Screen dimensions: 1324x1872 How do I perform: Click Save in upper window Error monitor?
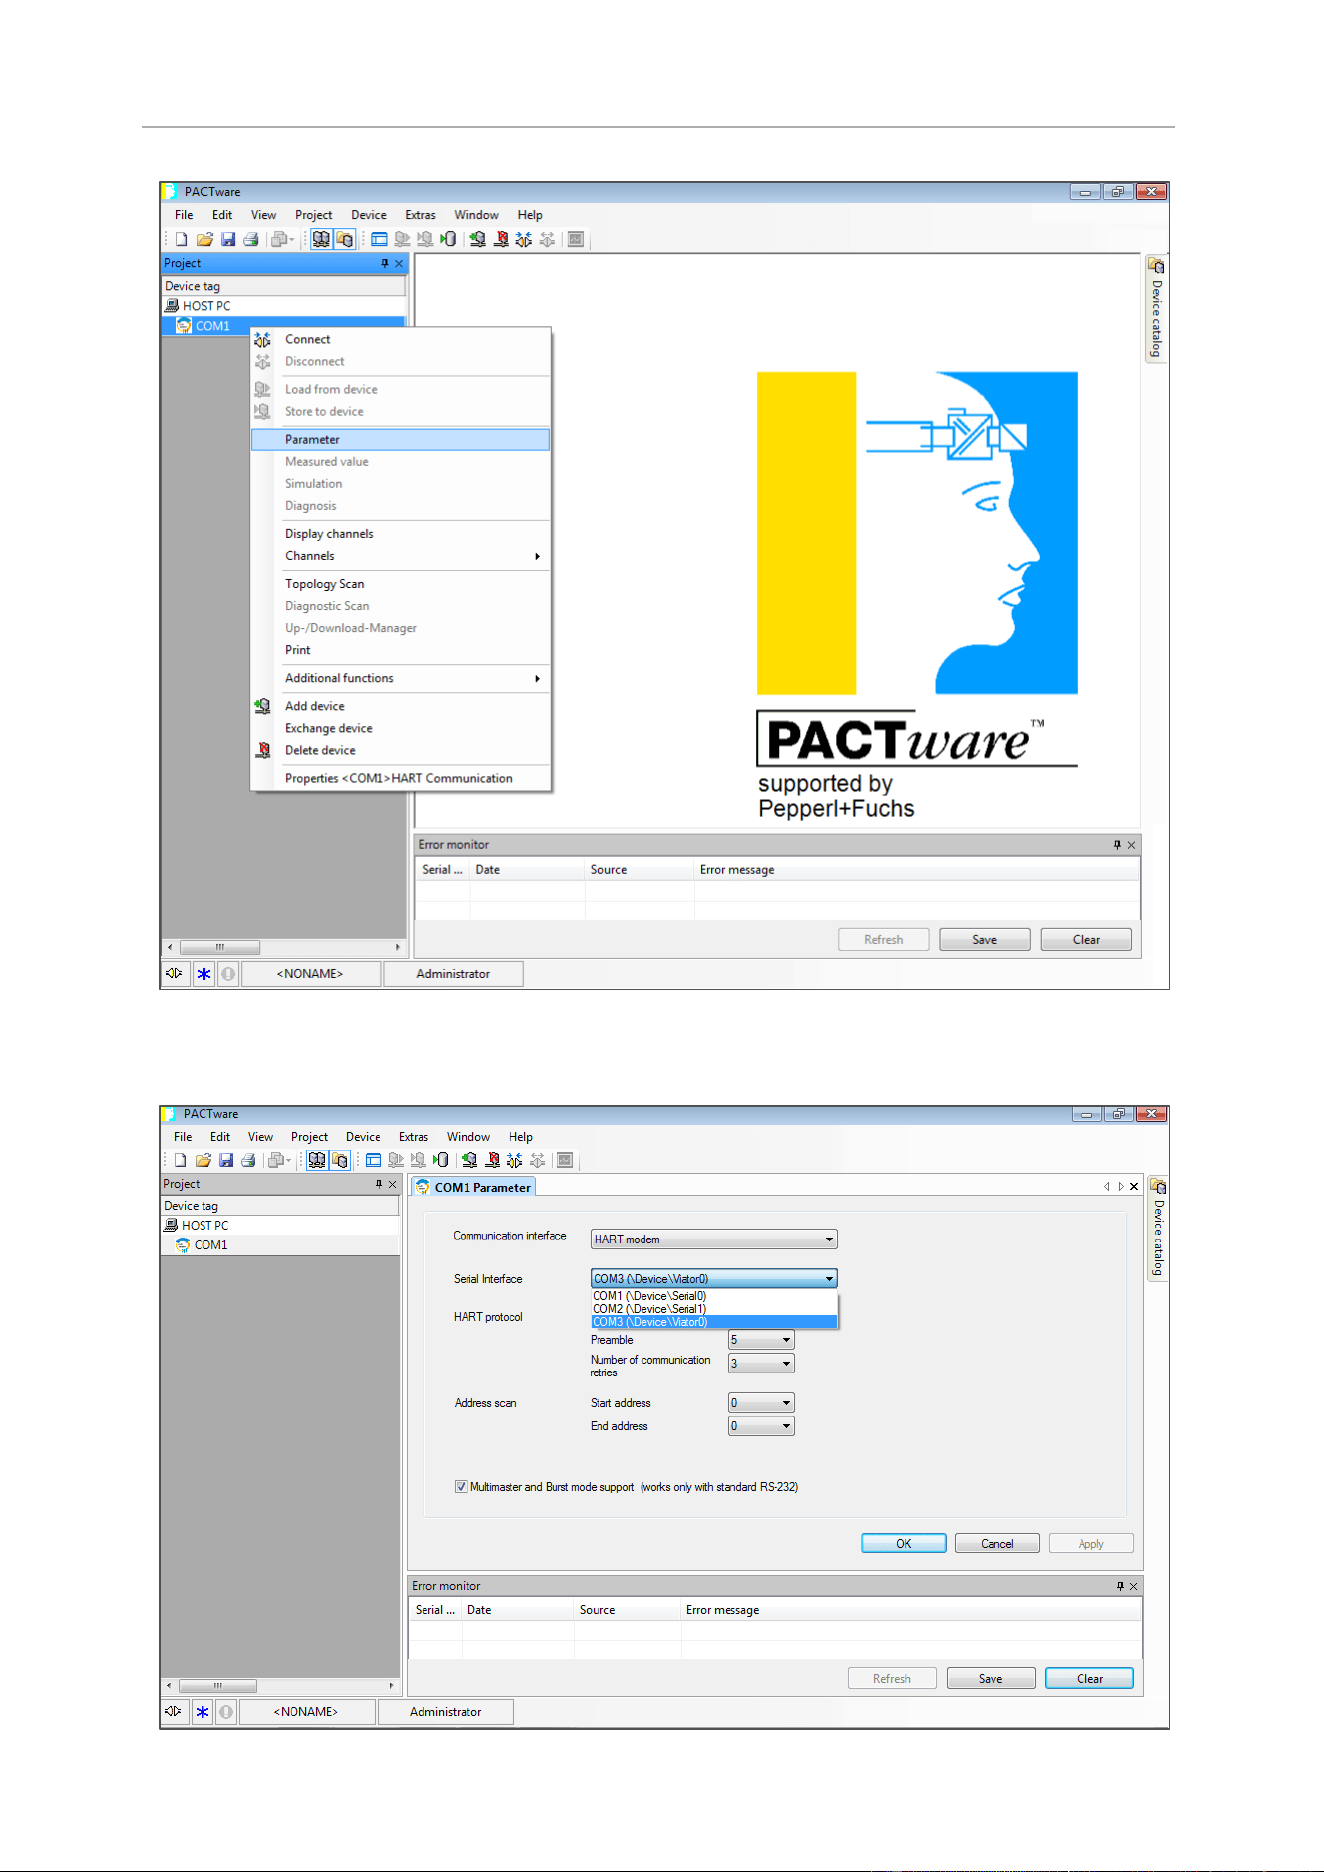[x=985, y=940]
